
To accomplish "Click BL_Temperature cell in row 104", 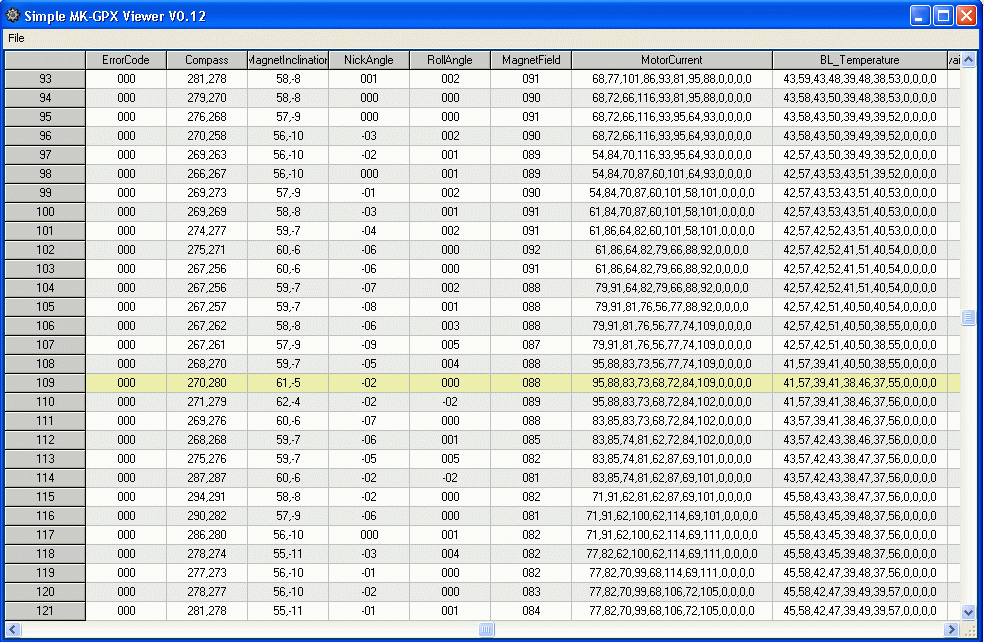I will 860,288.
